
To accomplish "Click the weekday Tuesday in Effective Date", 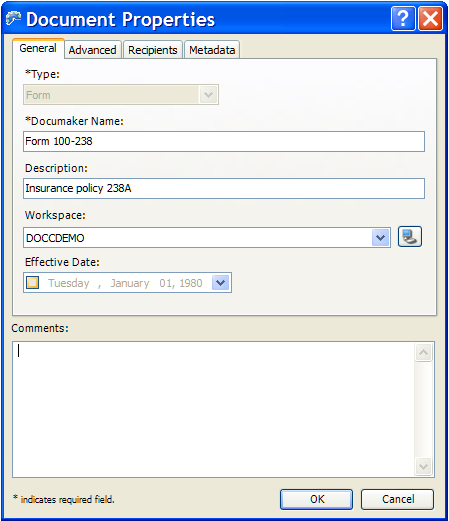I will tap(69, 283).
